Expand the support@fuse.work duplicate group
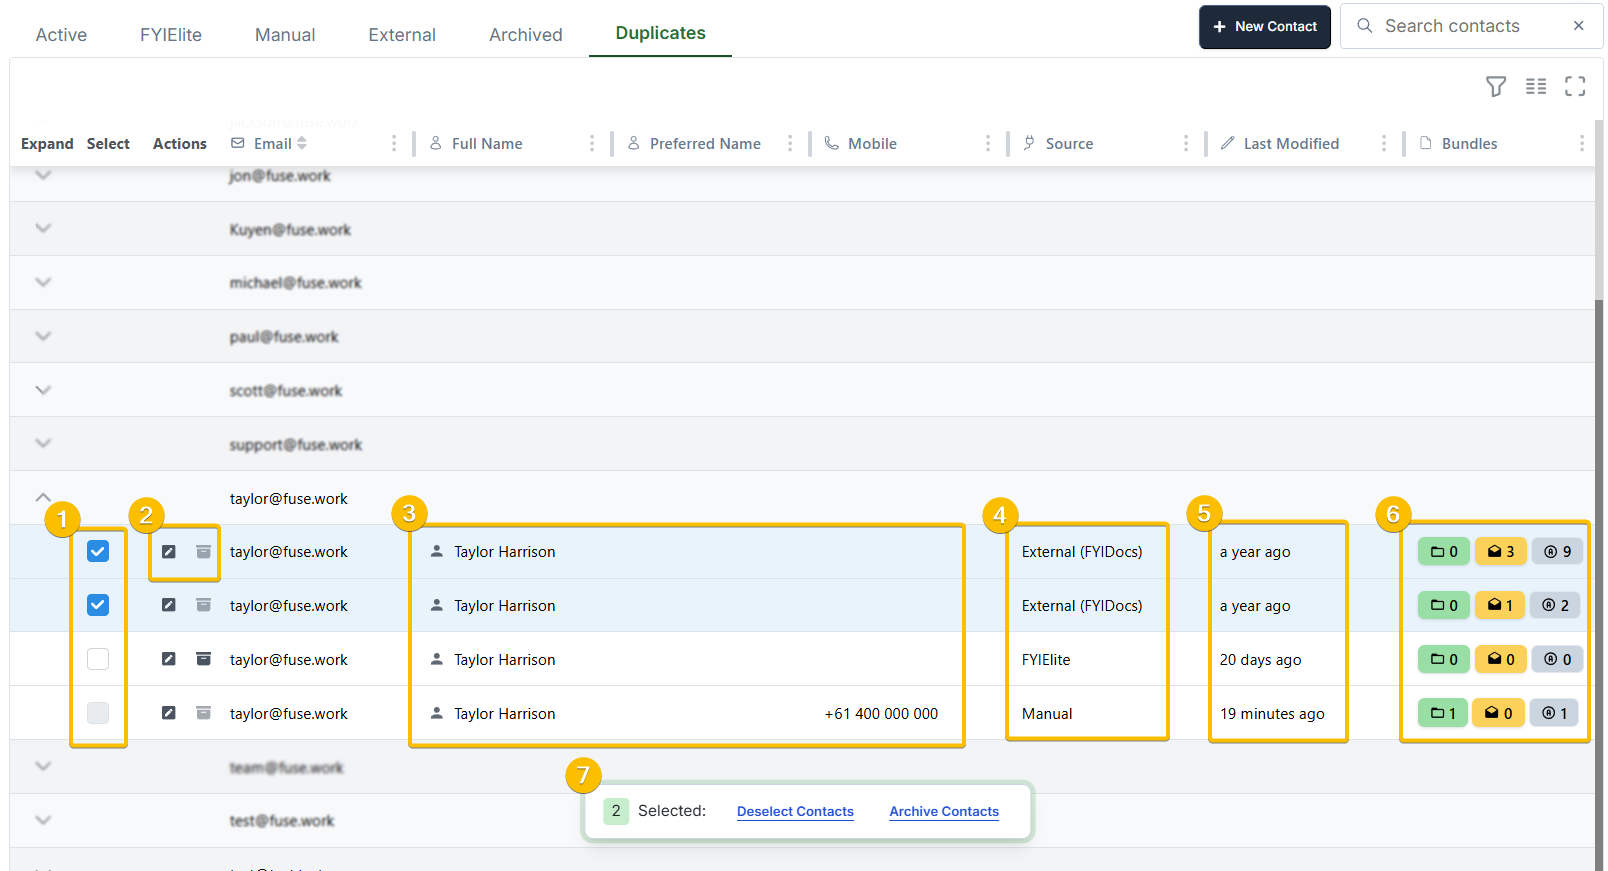The height and width of the screenshot is (871, 1608). pyautogui.click(x=43, y=444)
